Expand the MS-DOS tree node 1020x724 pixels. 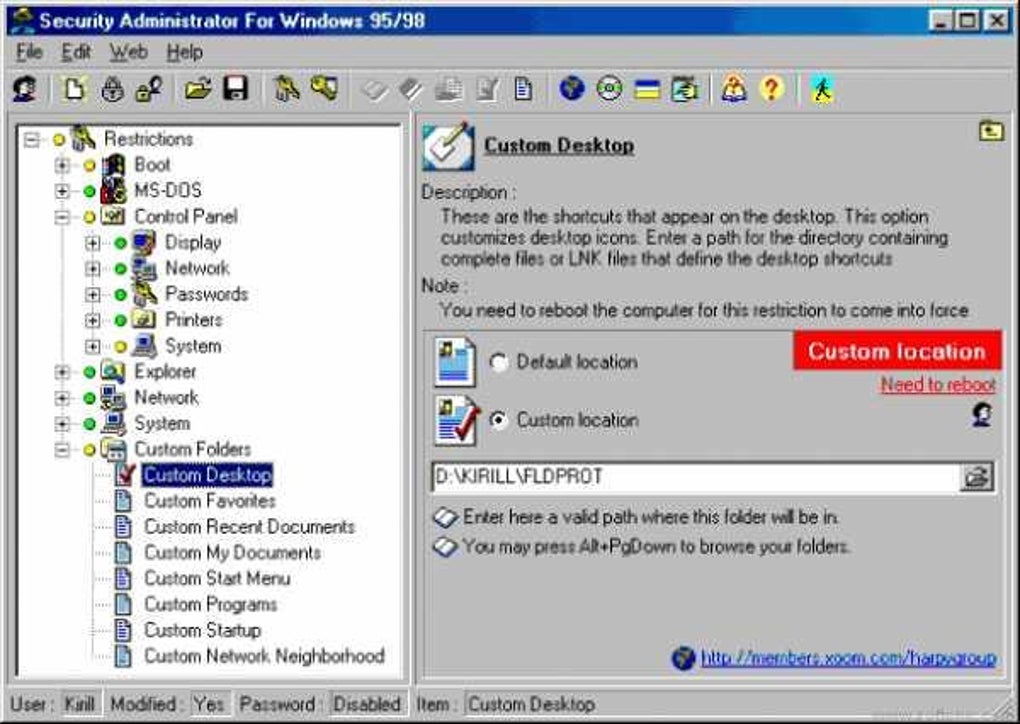[62, 191]
